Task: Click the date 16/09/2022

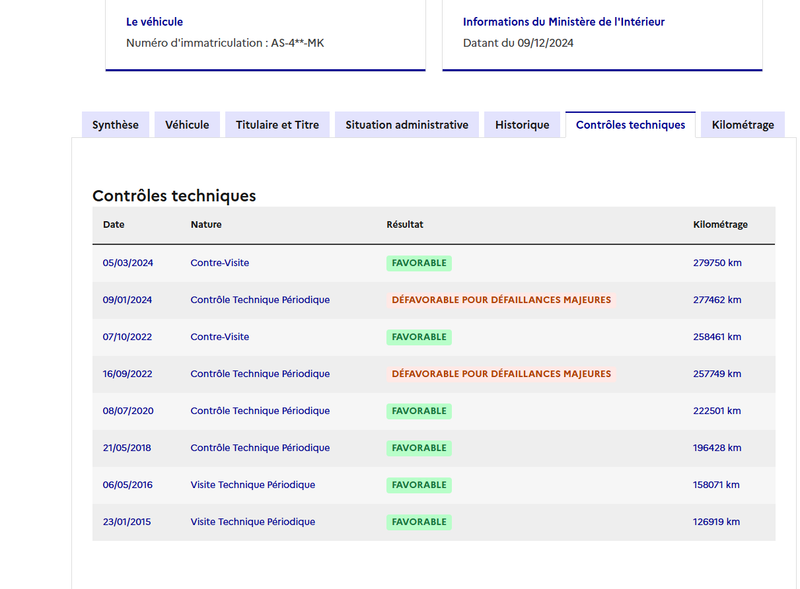Action: [128, 374]
